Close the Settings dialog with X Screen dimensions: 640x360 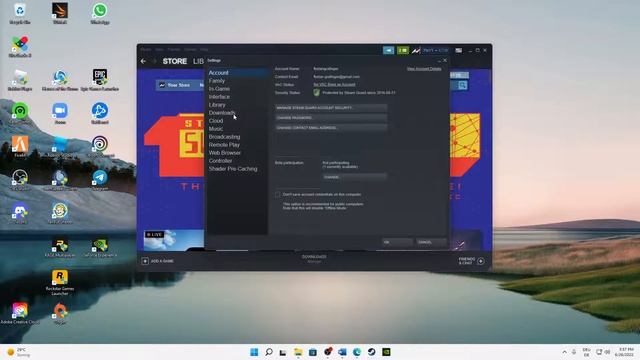tap(445, 60)
